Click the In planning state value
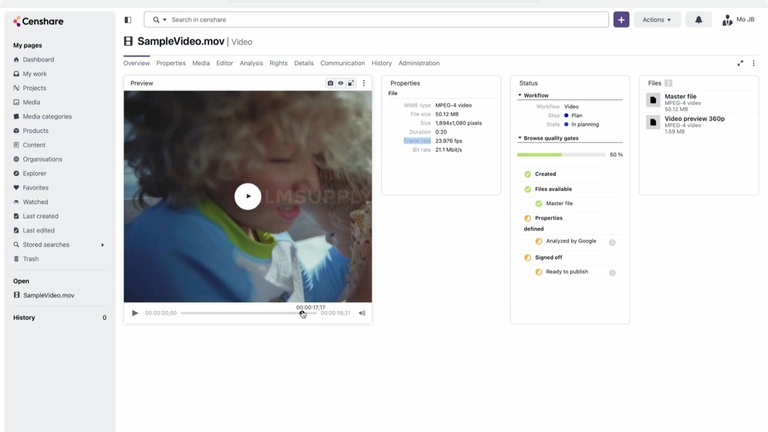This screenshot has width=768, height=432. pos(585,124)
